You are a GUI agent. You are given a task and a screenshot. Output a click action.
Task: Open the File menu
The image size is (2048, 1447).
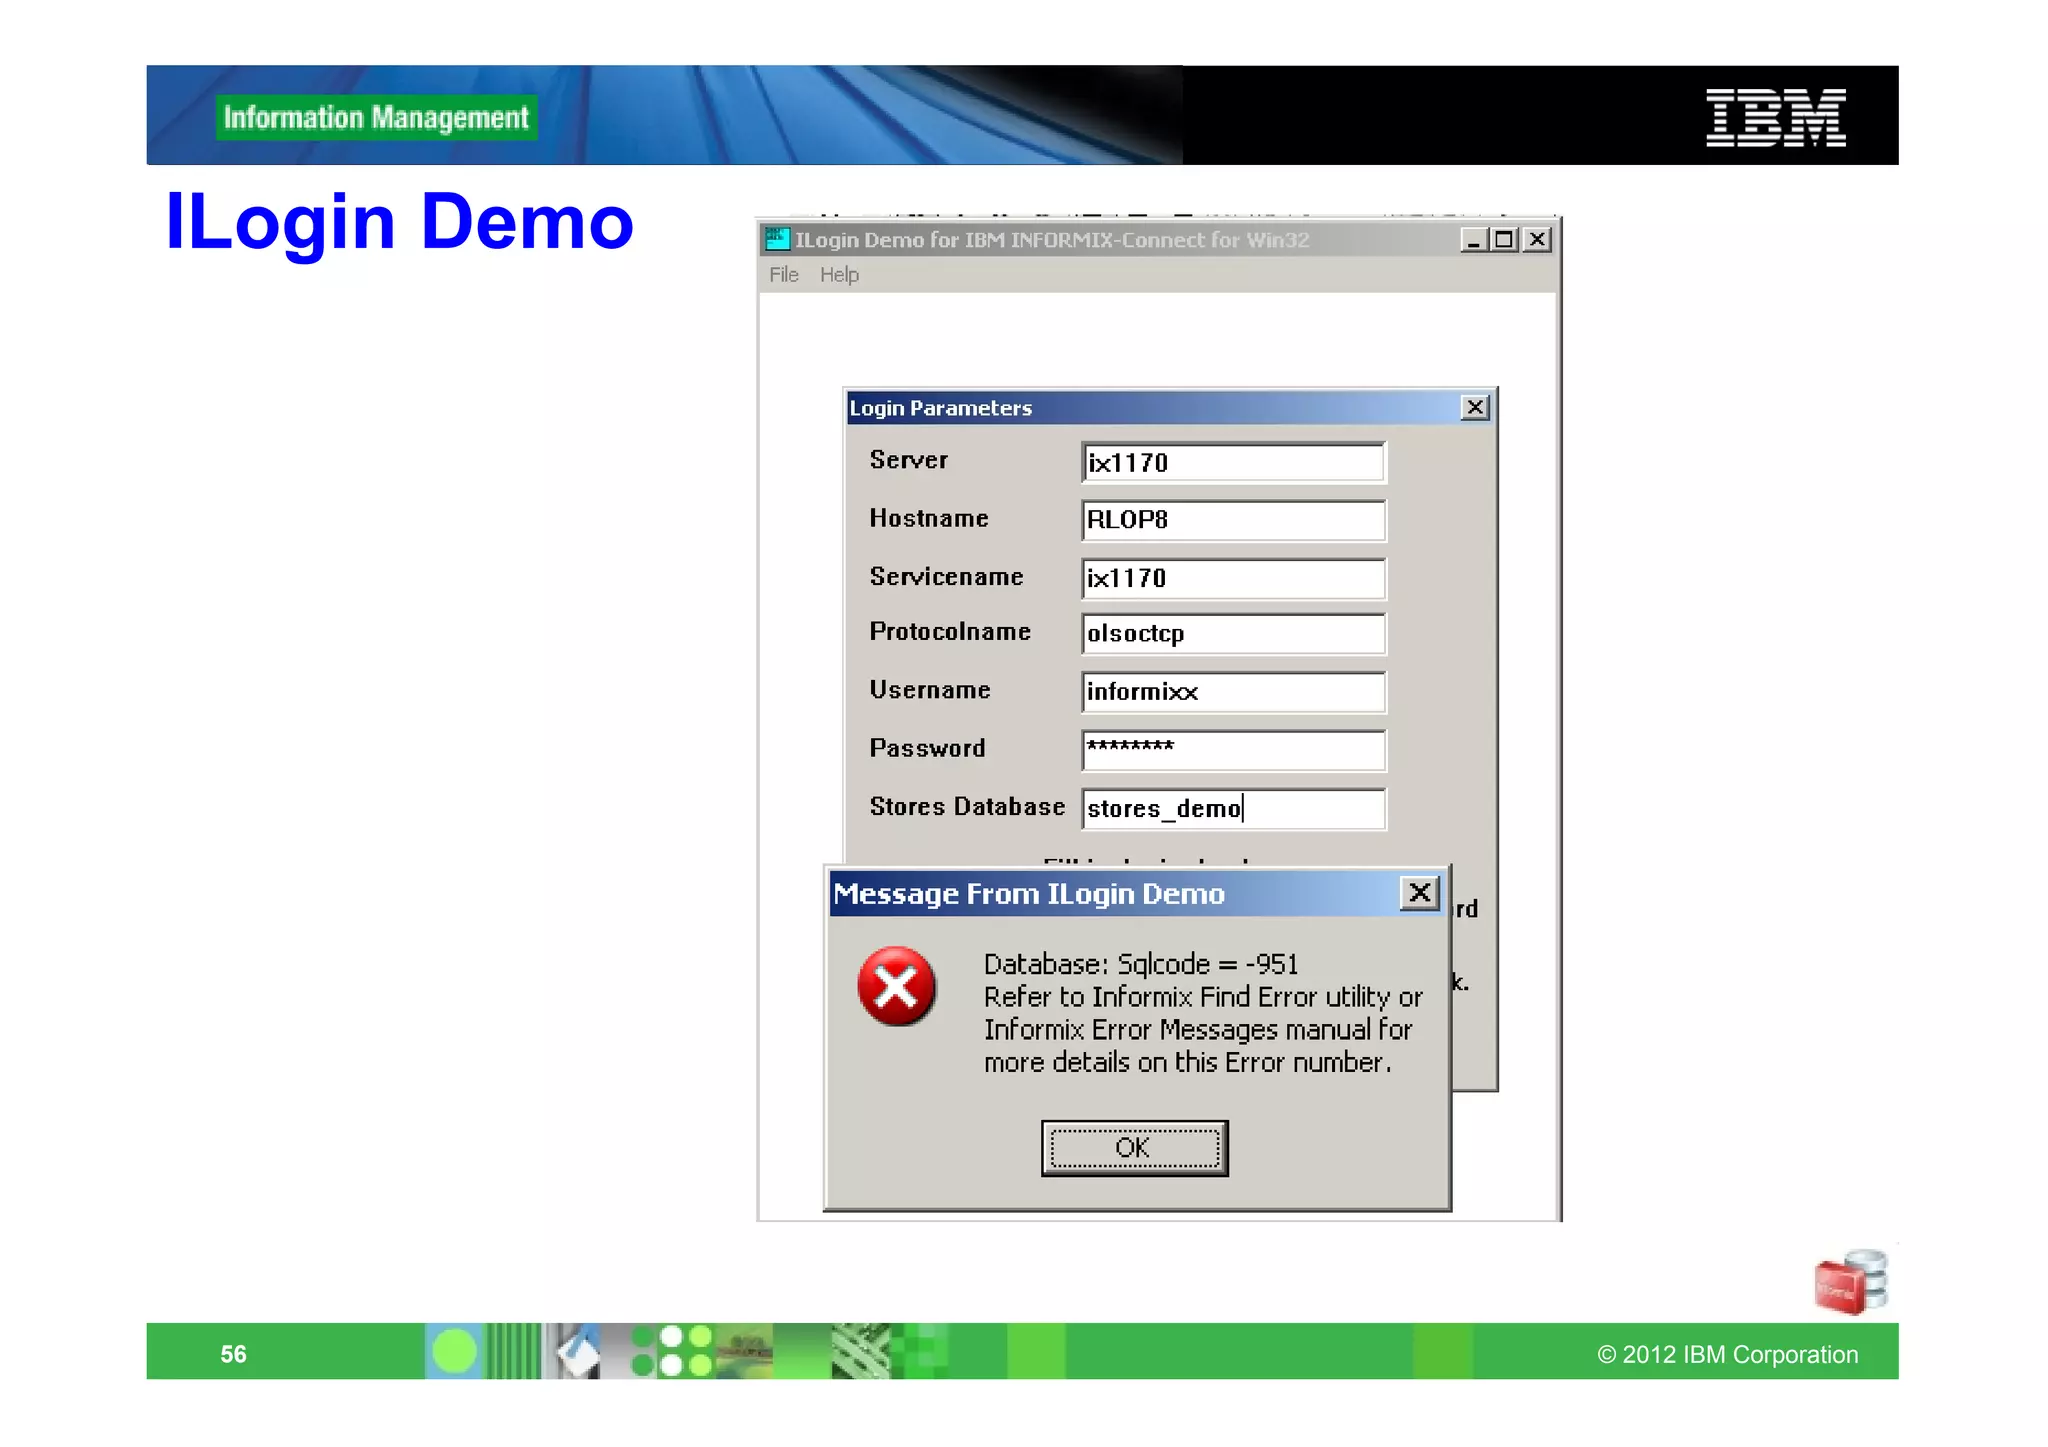[784, 275]
